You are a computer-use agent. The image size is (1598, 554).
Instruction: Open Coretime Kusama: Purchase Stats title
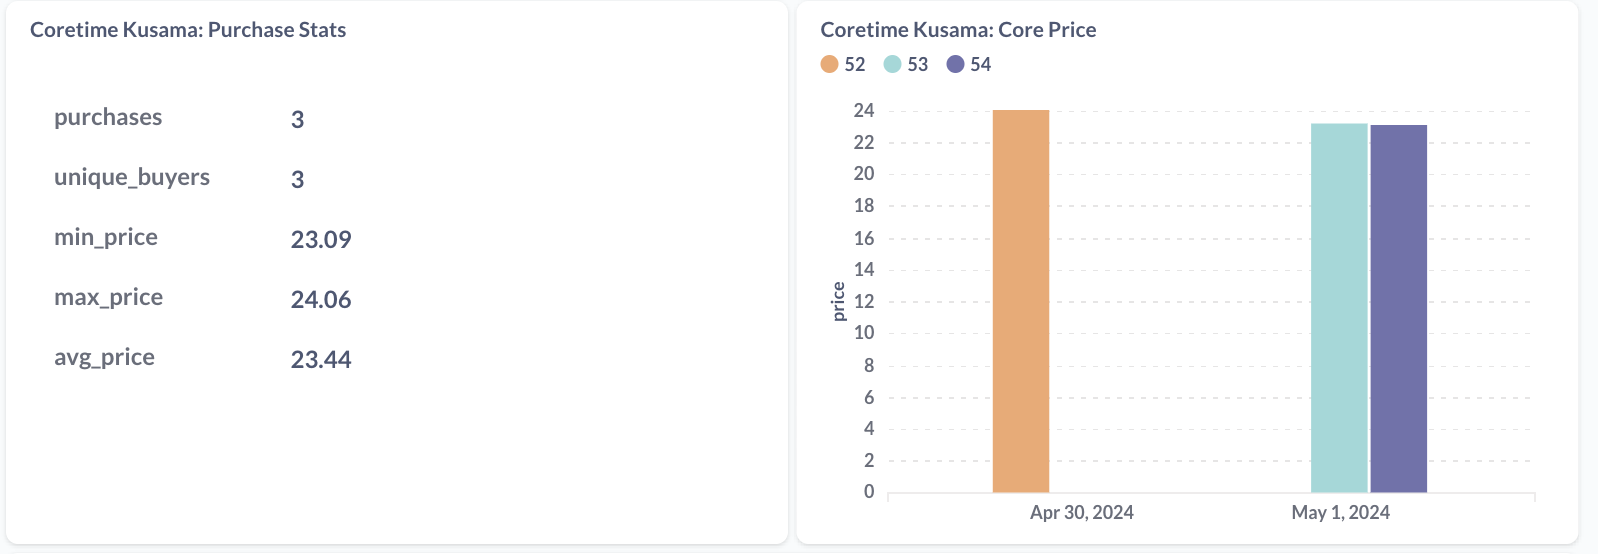pos(188,30)
